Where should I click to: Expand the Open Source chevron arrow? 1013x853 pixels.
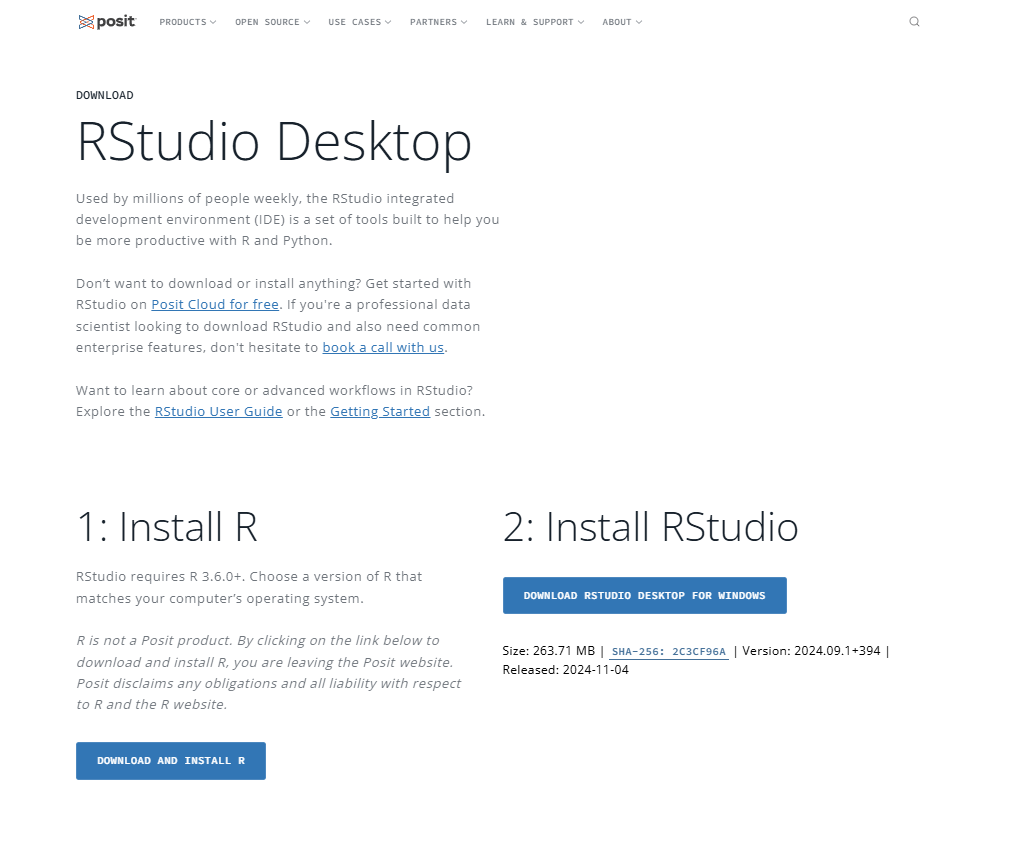click(307, 22)
